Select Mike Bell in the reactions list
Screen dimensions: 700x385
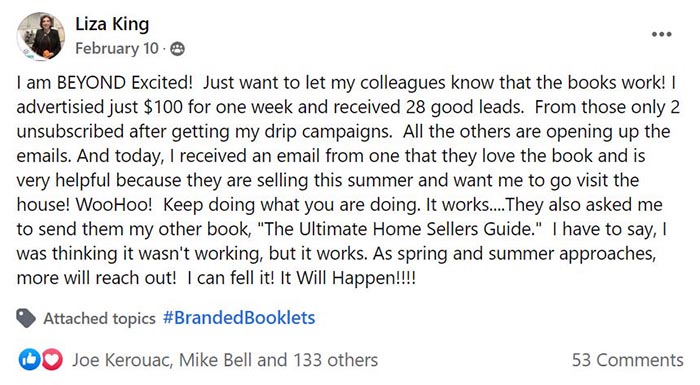[x=216, y=360]
